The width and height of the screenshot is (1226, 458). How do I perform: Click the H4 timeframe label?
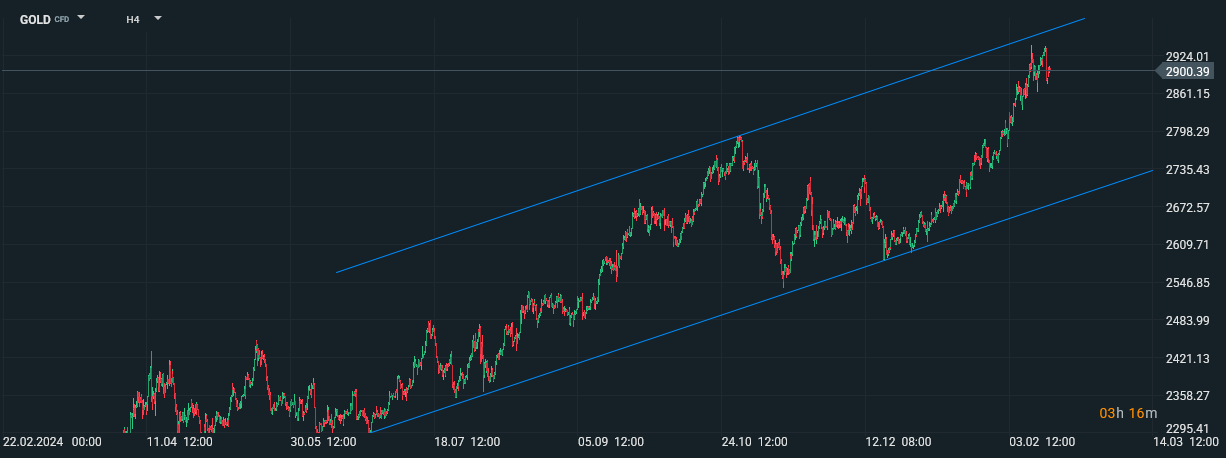point(133,19)
